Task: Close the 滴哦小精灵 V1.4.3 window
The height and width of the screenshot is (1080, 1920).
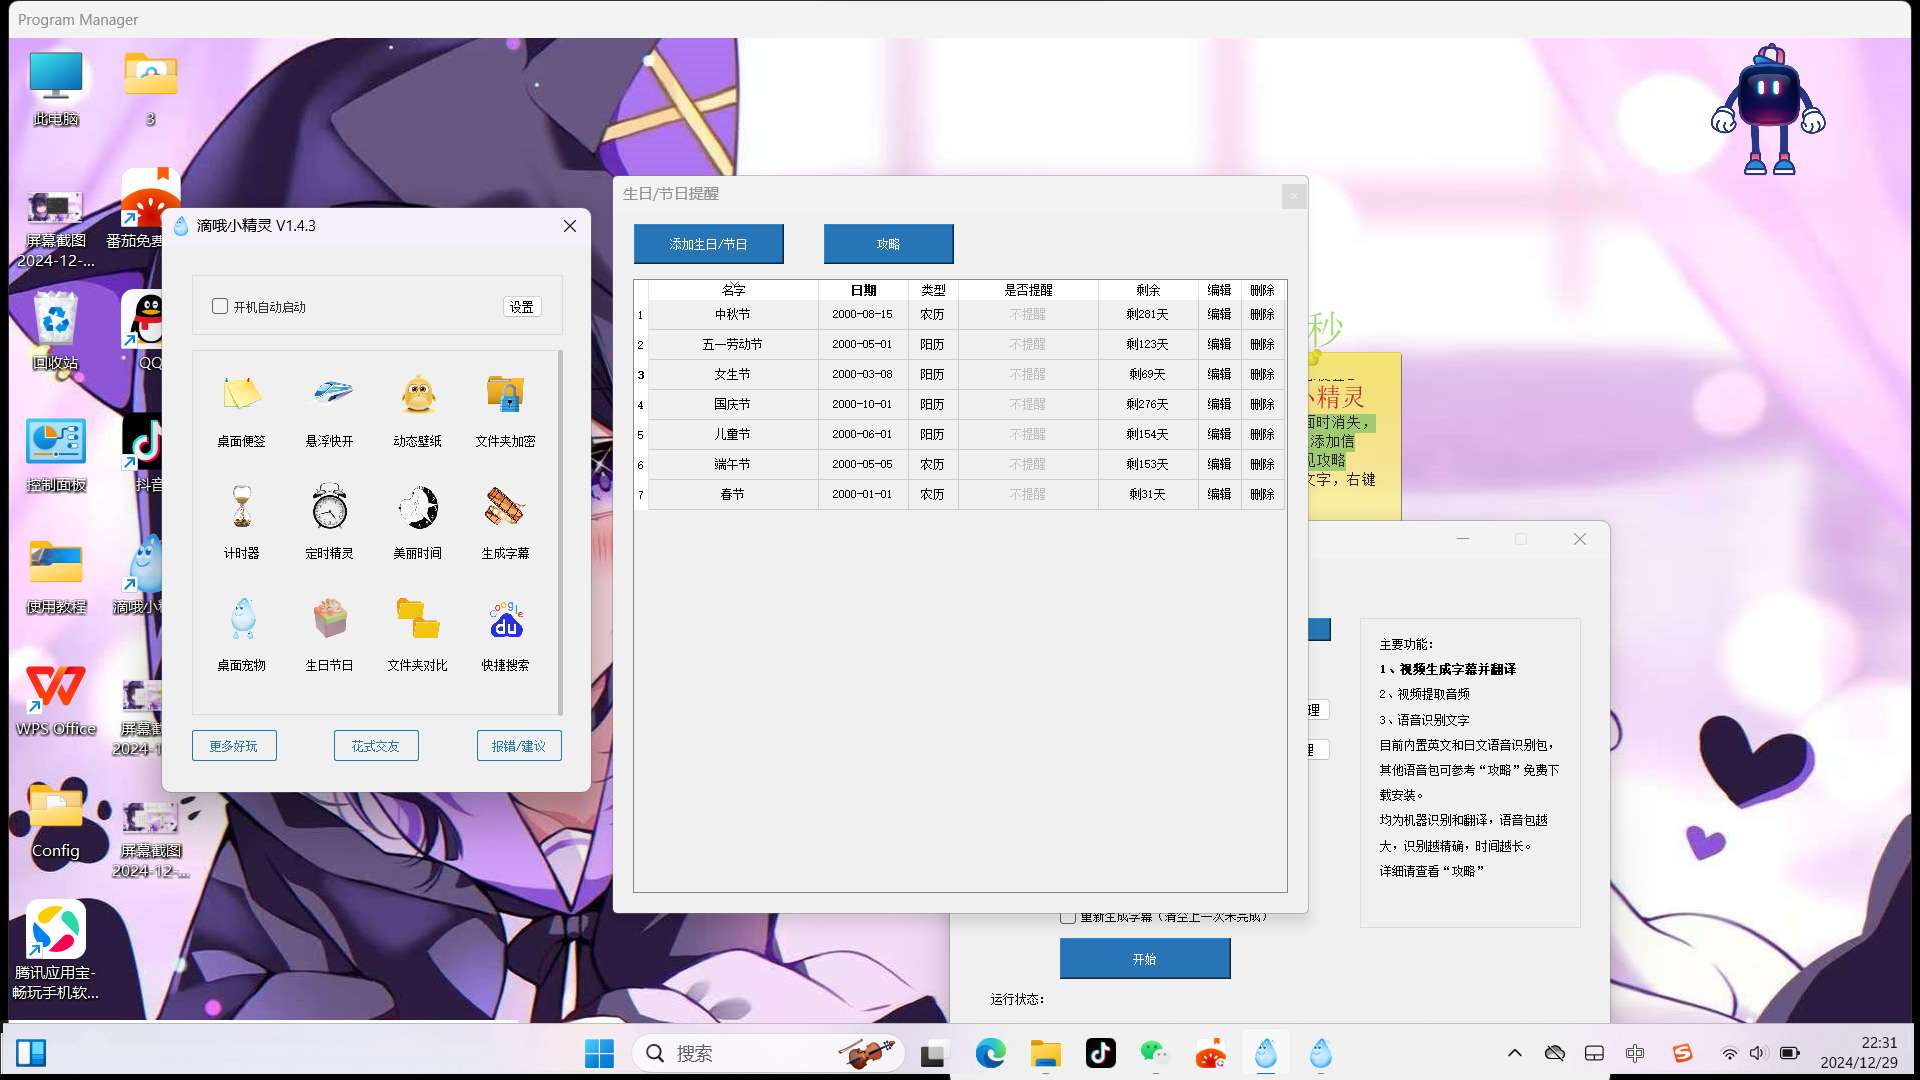Action: (570, 226)
